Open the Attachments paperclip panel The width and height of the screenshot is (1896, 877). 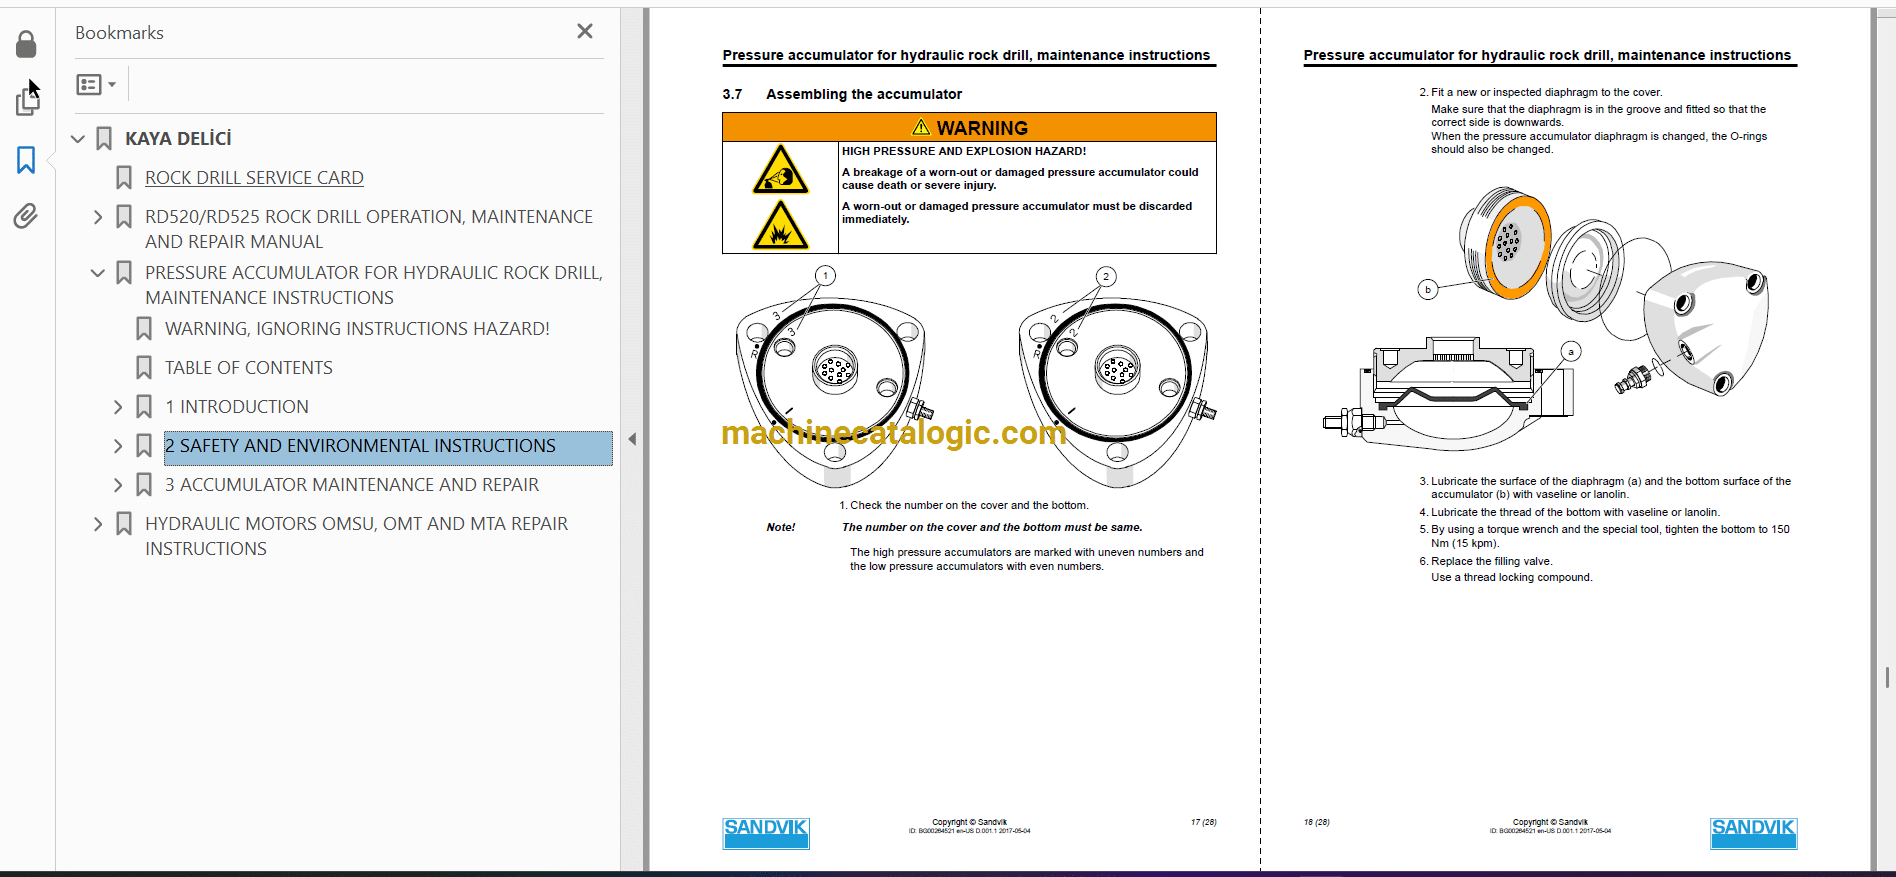coord(26,216)
